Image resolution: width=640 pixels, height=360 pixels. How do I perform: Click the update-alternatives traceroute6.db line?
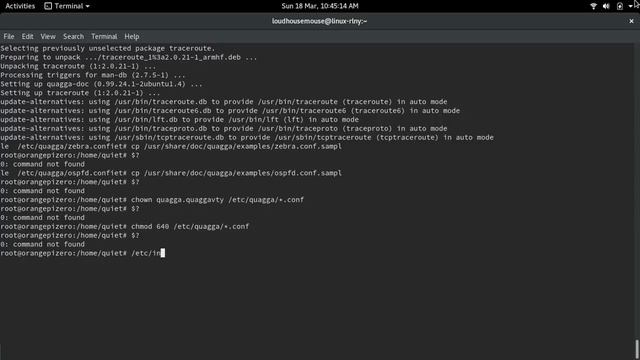point(230,111)
